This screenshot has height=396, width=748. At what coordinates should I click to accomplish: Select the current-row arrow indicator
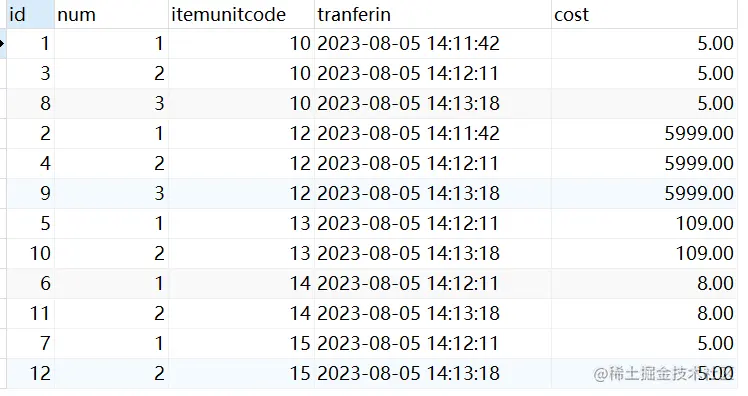(2, 44)
